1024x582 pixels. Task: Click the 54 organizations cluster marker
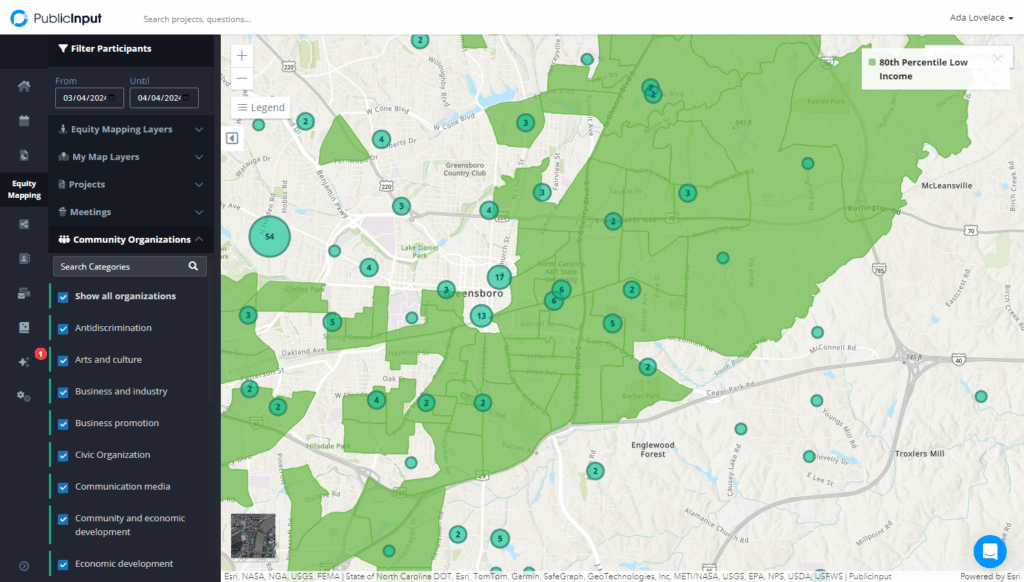269,236
